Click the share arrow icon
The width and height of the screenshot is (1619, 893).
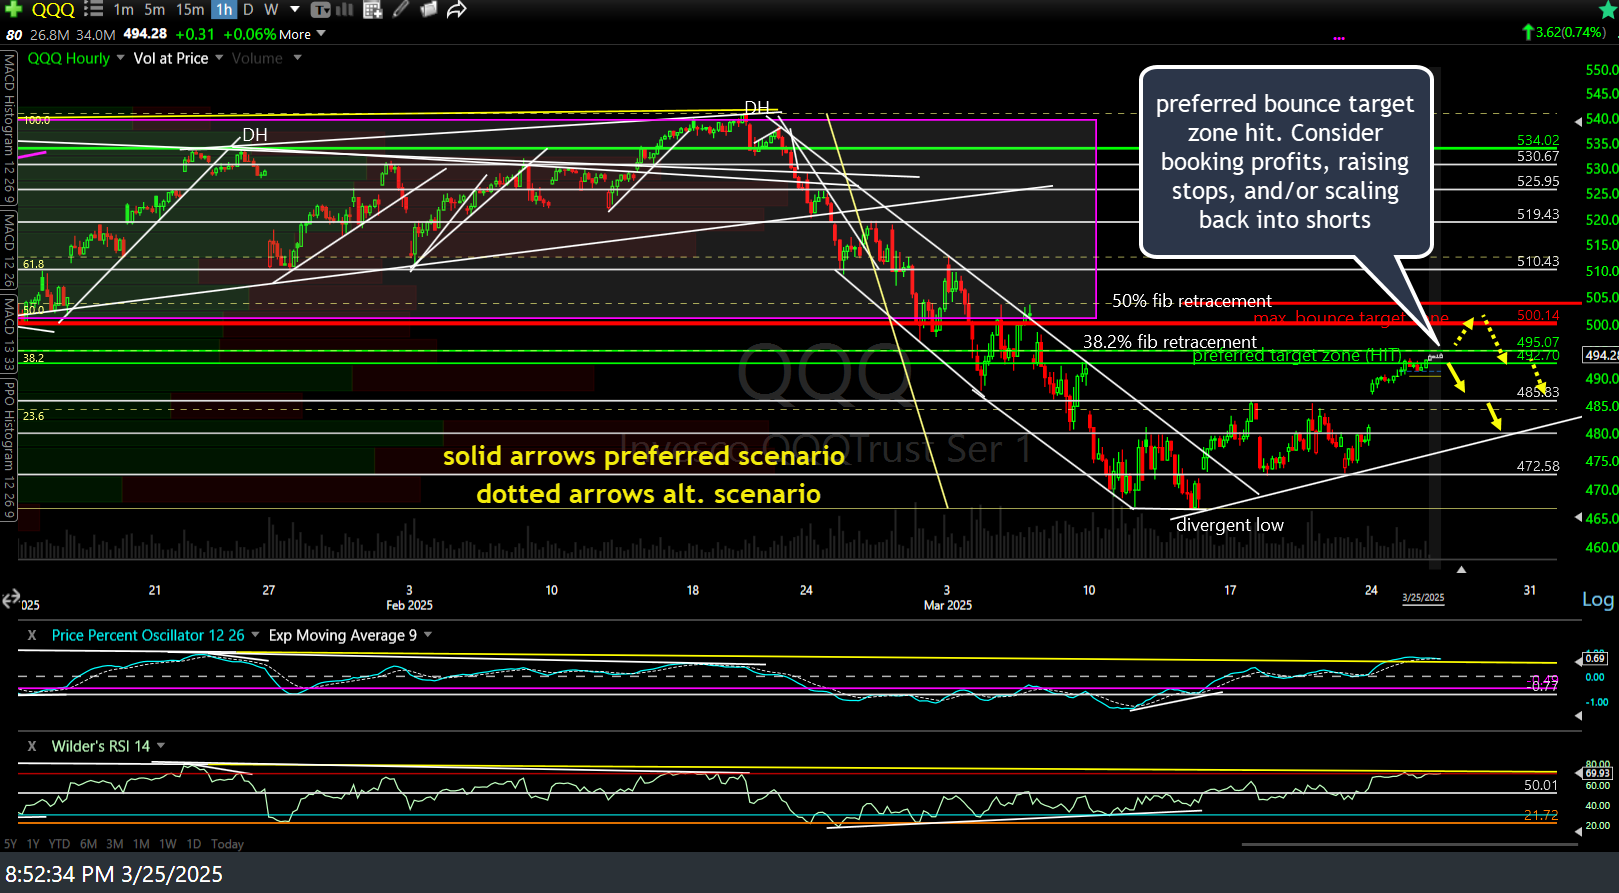[x=457, y=10]
